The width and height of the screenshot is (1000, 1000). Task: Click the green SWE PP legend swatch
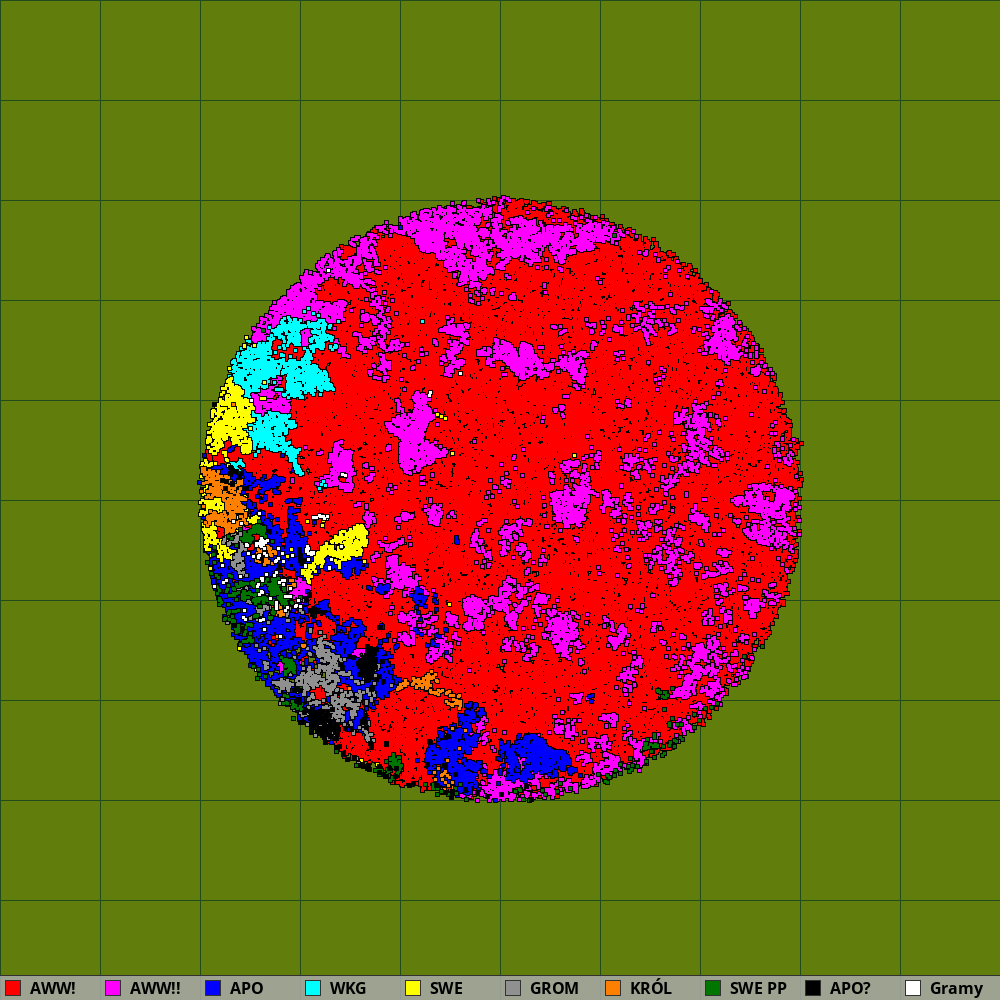pos(713,988)
